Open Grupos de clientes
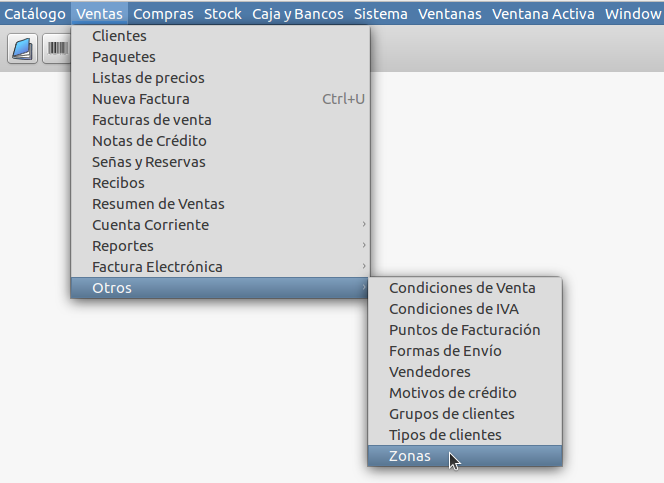664x483 pixels. (465, 414)
